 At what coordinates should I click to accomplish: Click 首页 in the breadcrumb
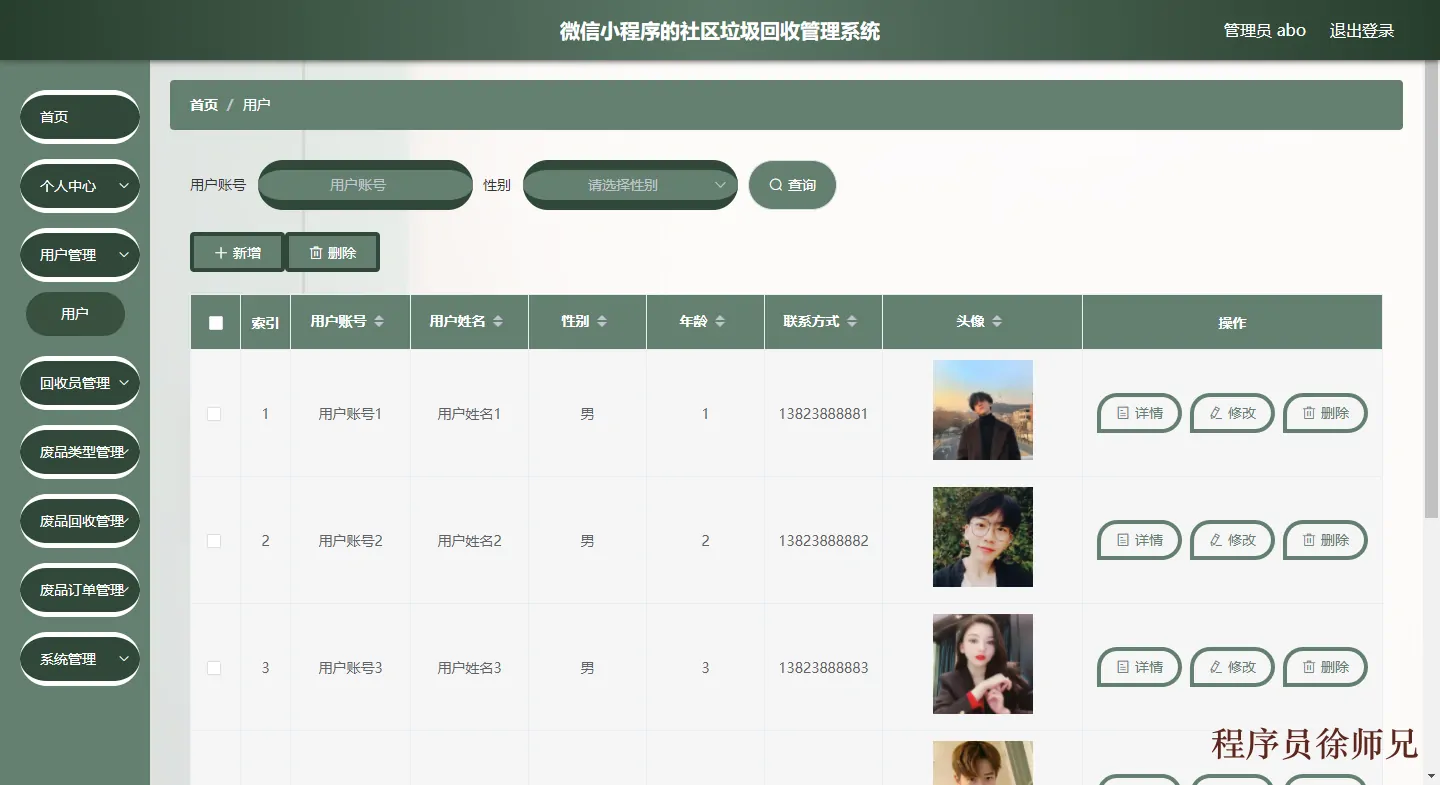pos(204,105)
